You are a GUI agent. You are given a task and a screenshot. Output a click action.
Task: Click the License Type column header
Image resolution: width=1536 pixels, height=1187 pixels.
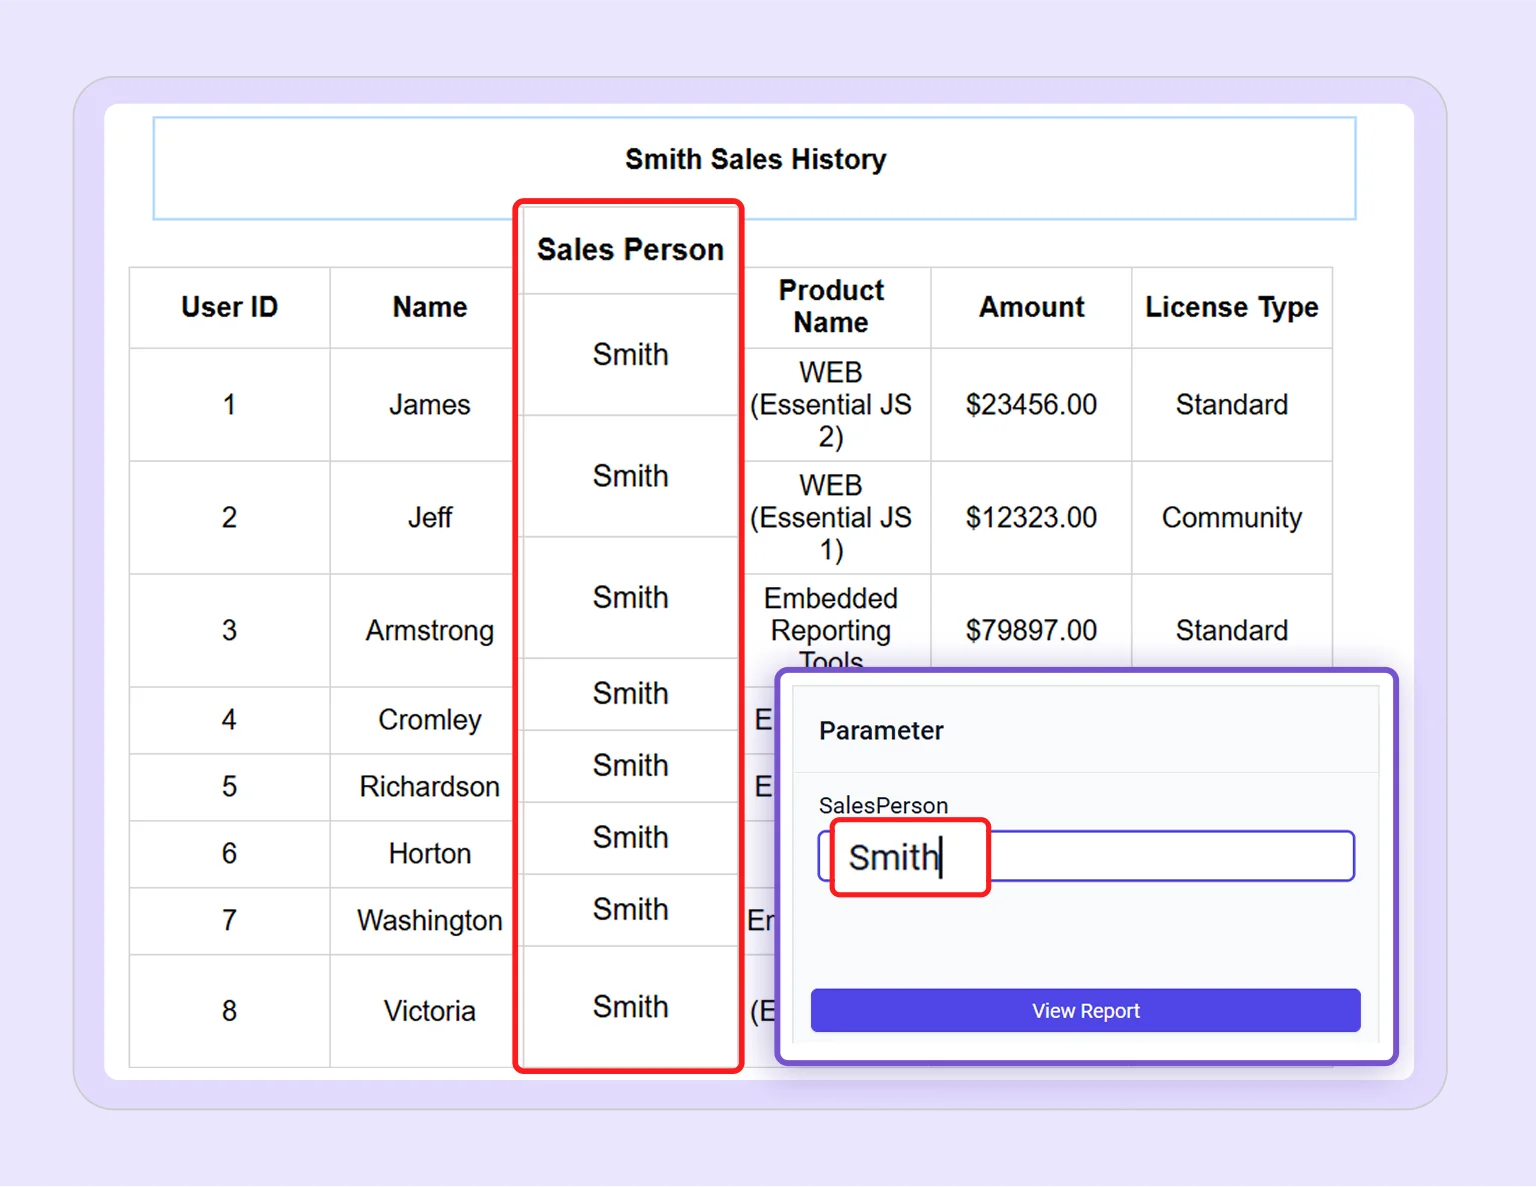coord(1231,307)
